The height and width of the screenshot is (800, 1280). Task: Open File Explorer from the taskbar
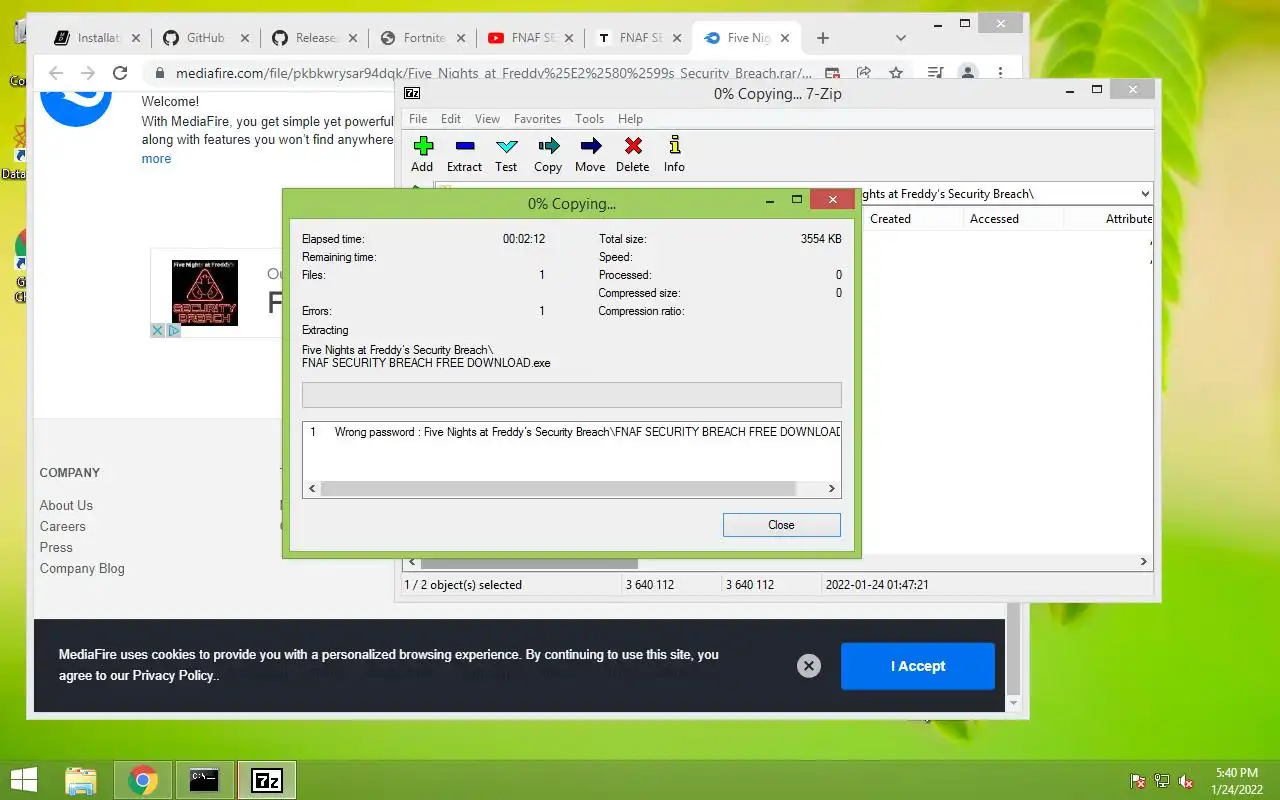(81, 780)
